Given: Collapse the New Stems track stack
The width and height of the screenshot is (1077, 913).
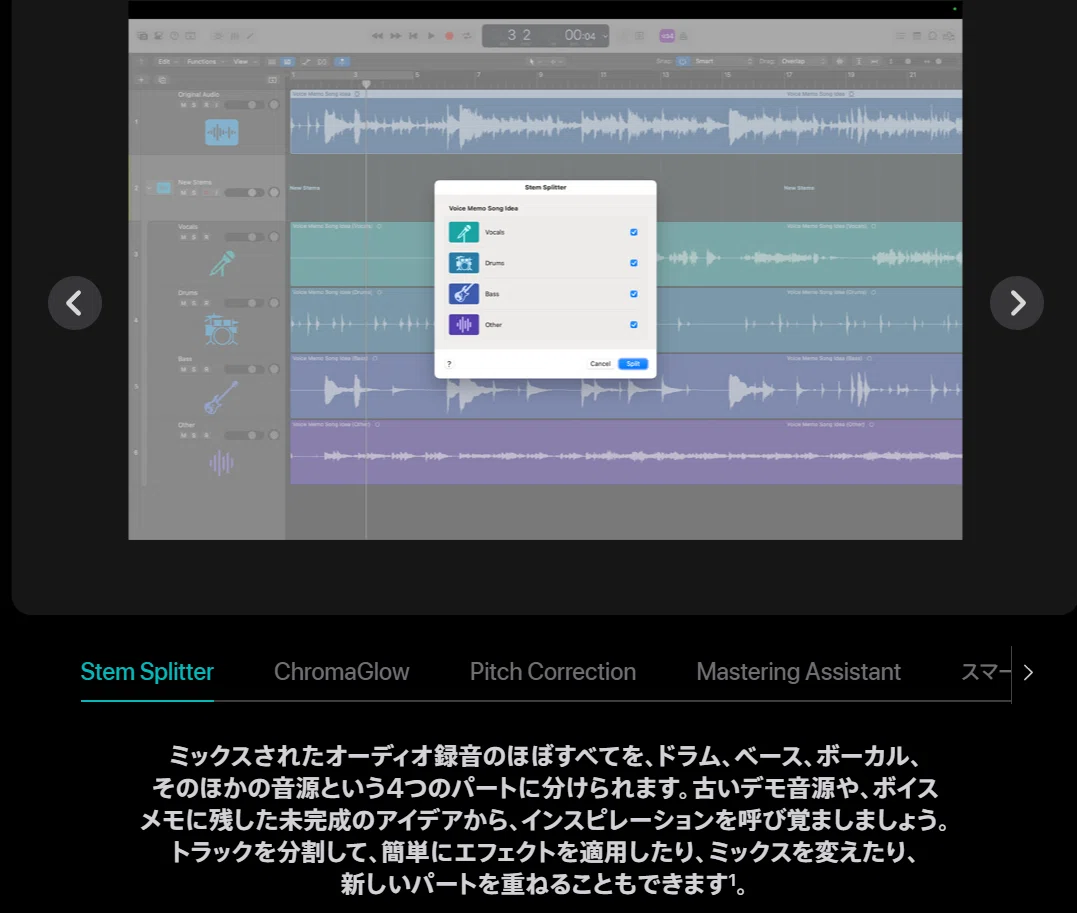Looking at the screenshot, I should tap(149, 188).
